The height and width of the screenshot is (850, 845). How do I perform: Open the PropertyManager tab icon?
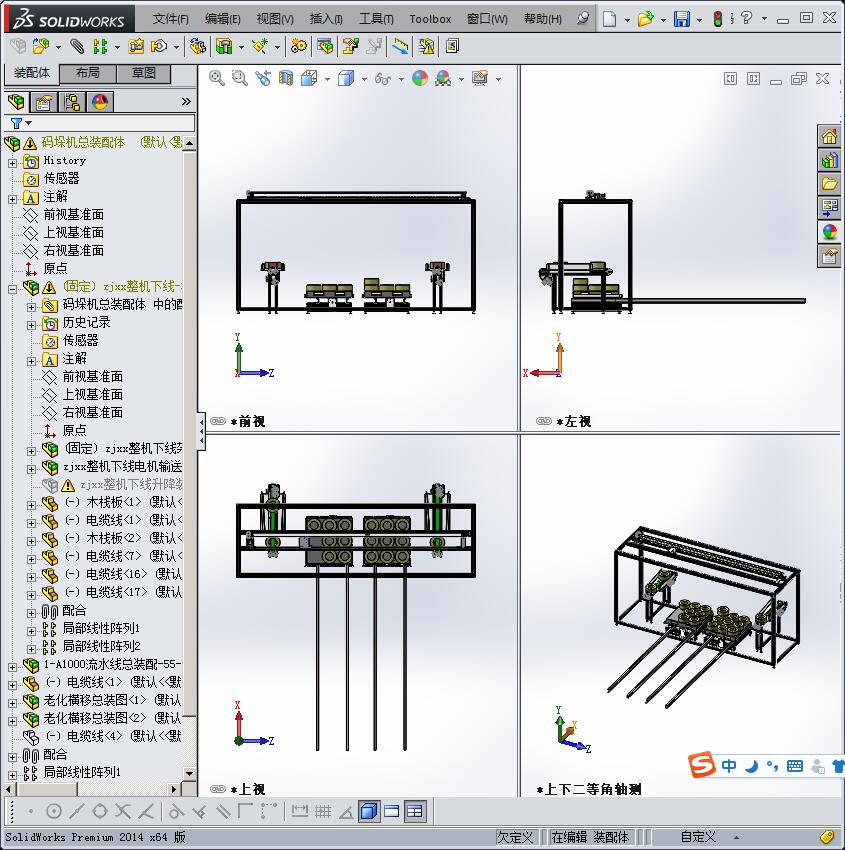44,101
